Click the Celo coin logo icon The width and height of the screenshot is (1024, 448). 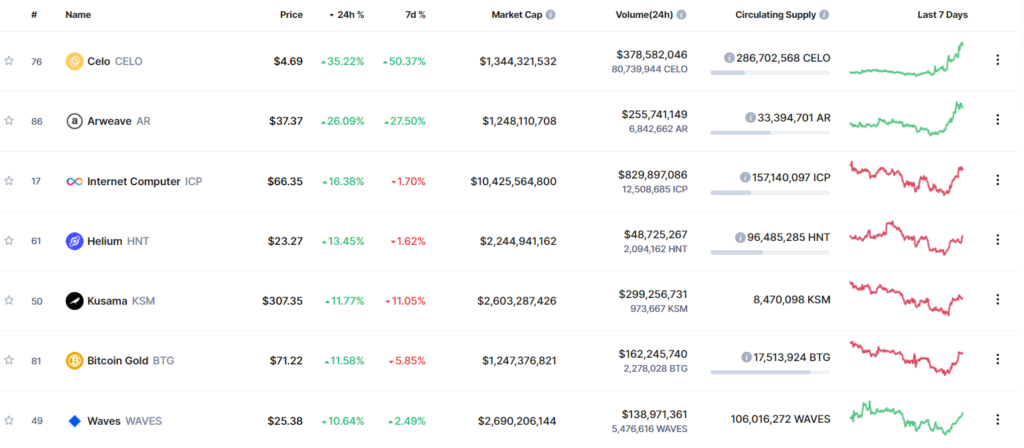(74, 61)
